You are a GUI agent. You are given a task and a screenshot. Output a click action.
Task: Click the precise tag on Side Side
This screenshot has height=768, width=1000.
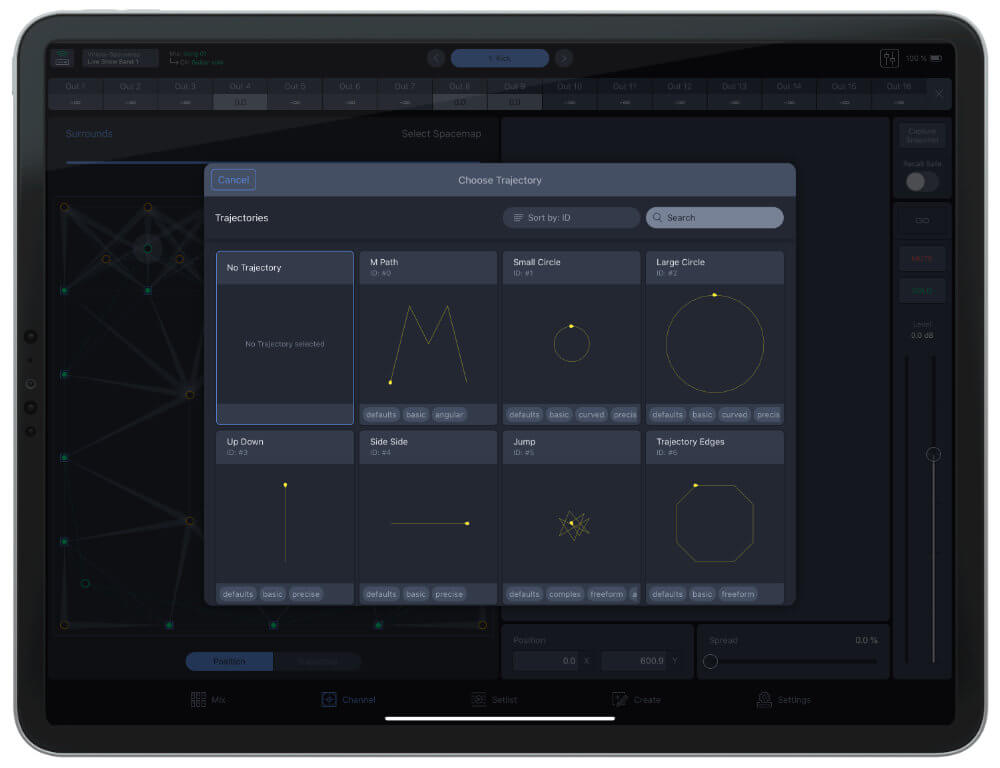click(x=449, y=594)
